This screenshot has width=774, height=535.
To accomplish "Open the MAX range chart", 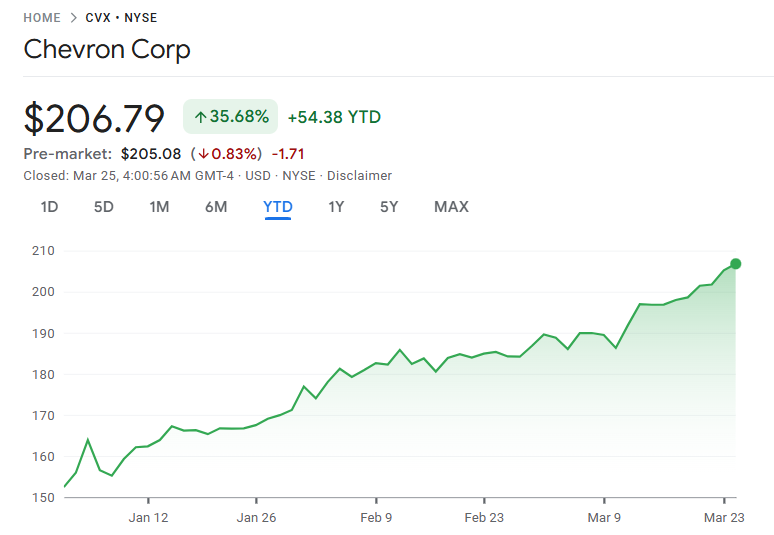I will click(451, 207).
